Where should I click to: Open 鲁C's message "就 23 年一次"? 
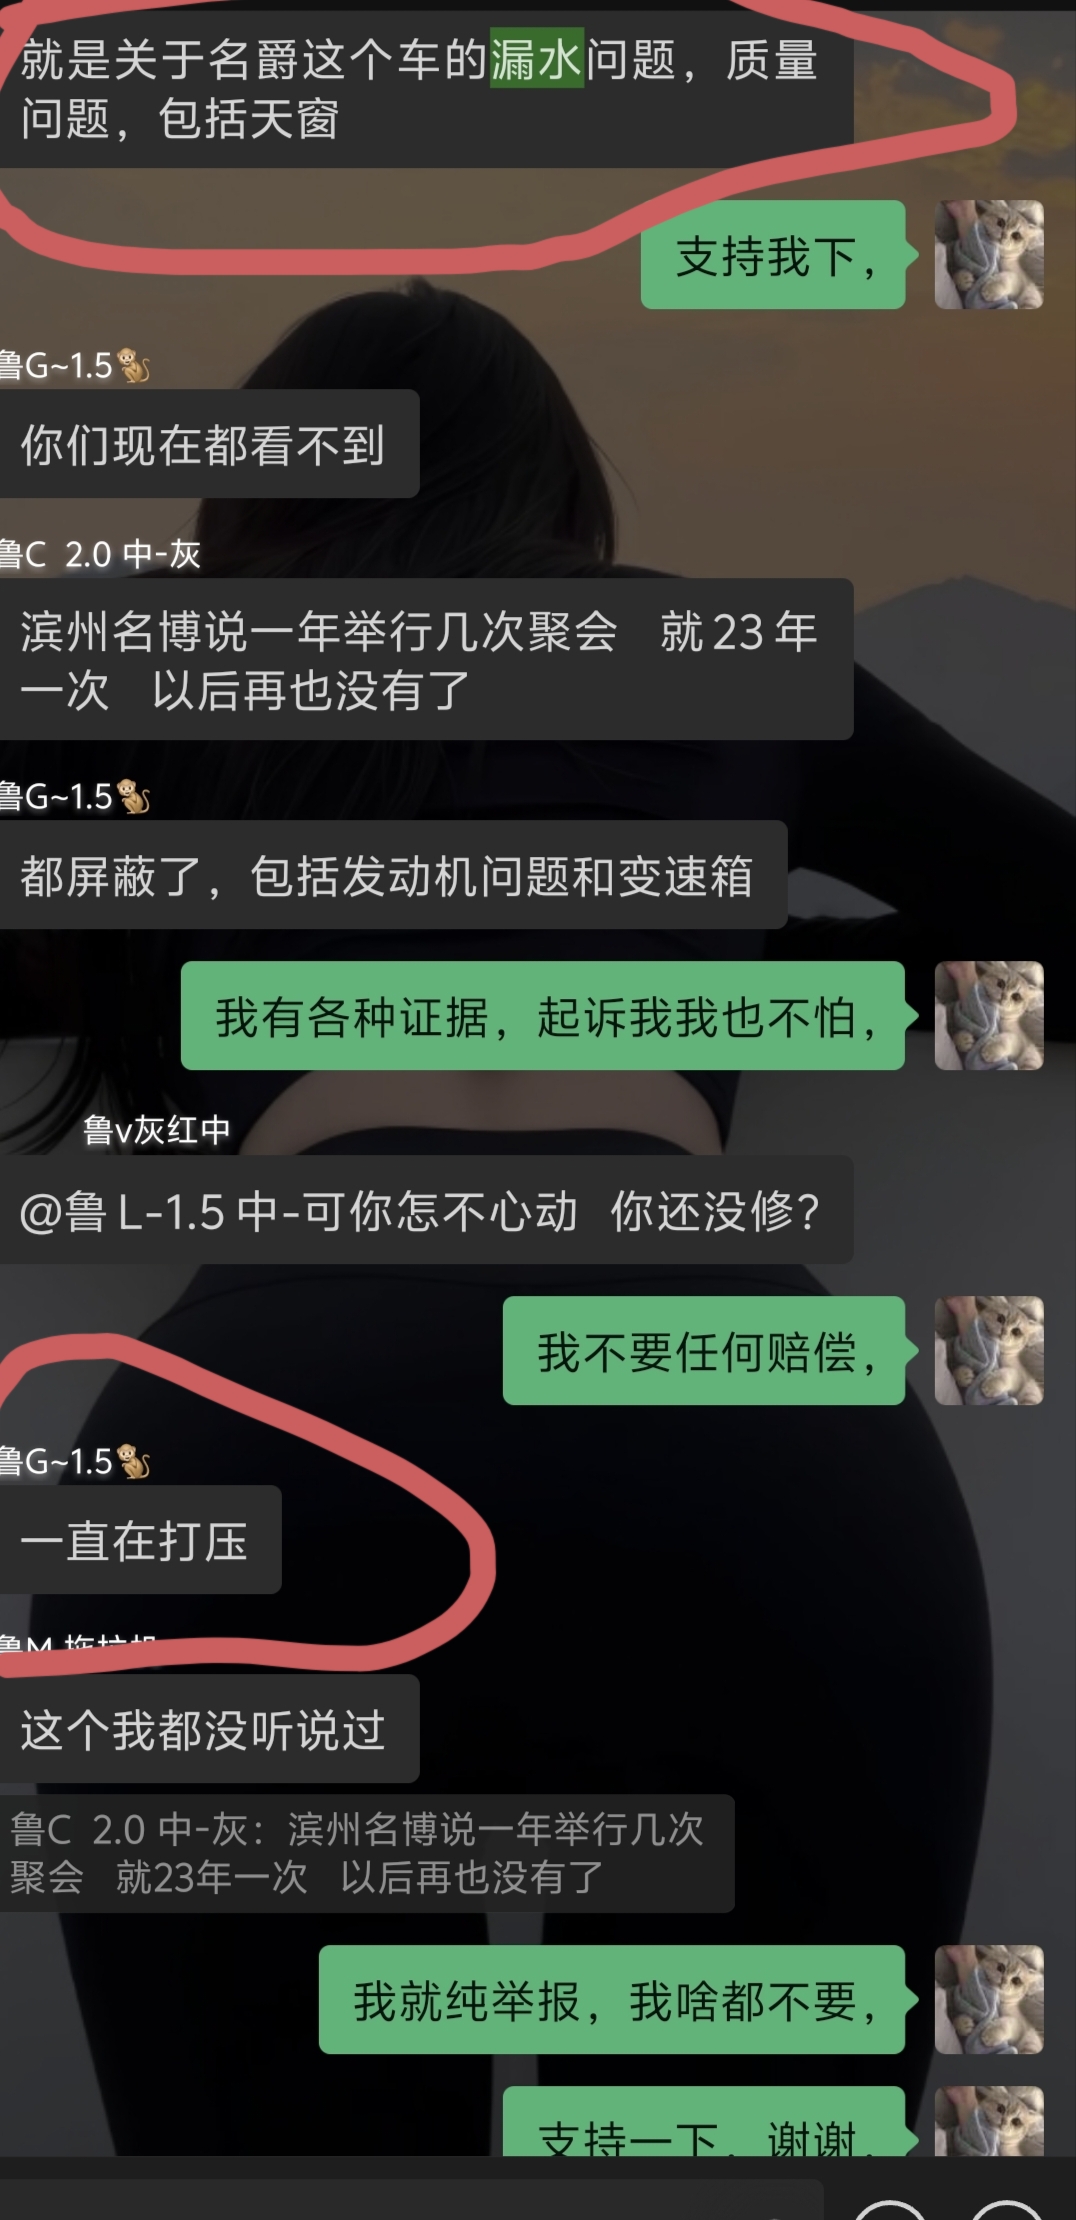pyautogui.click(x=426, y=659)
